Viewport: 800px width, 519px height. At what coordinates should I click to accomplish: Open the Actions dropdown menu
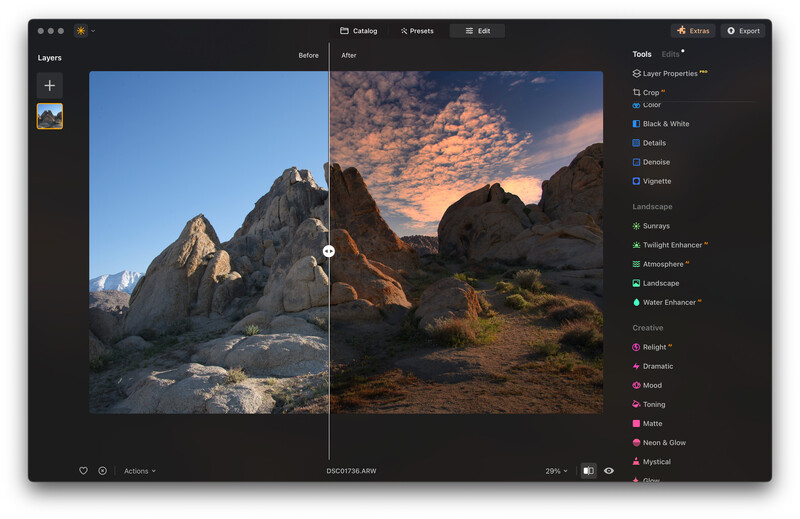tap(140, 471)
